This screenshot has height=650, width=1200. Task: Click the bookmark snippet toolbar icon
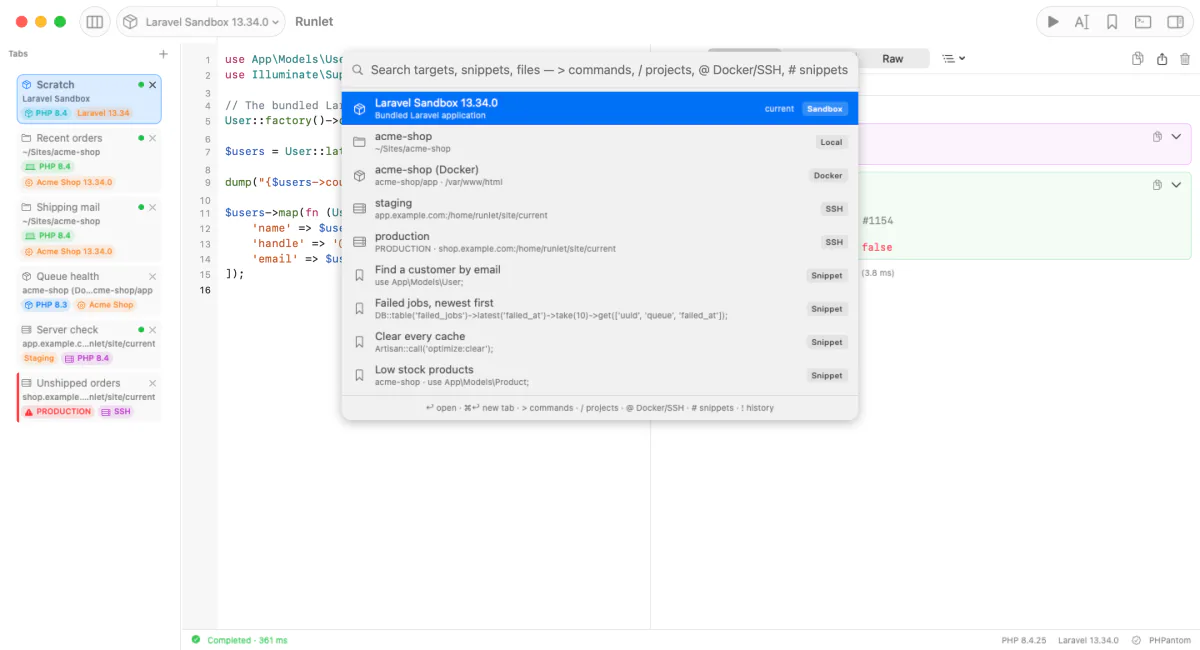(1112, 21)
